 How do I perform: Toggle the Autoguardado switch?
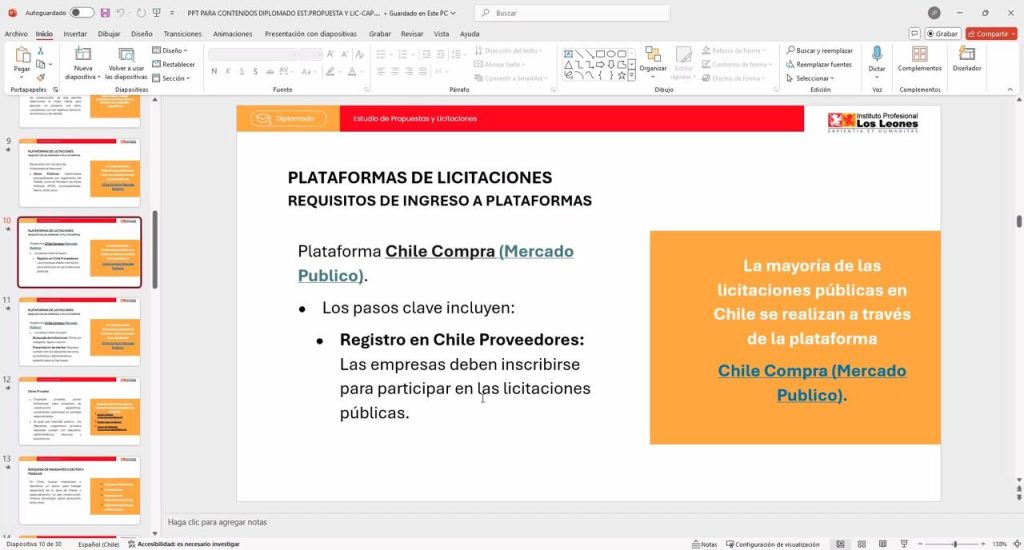82,12
